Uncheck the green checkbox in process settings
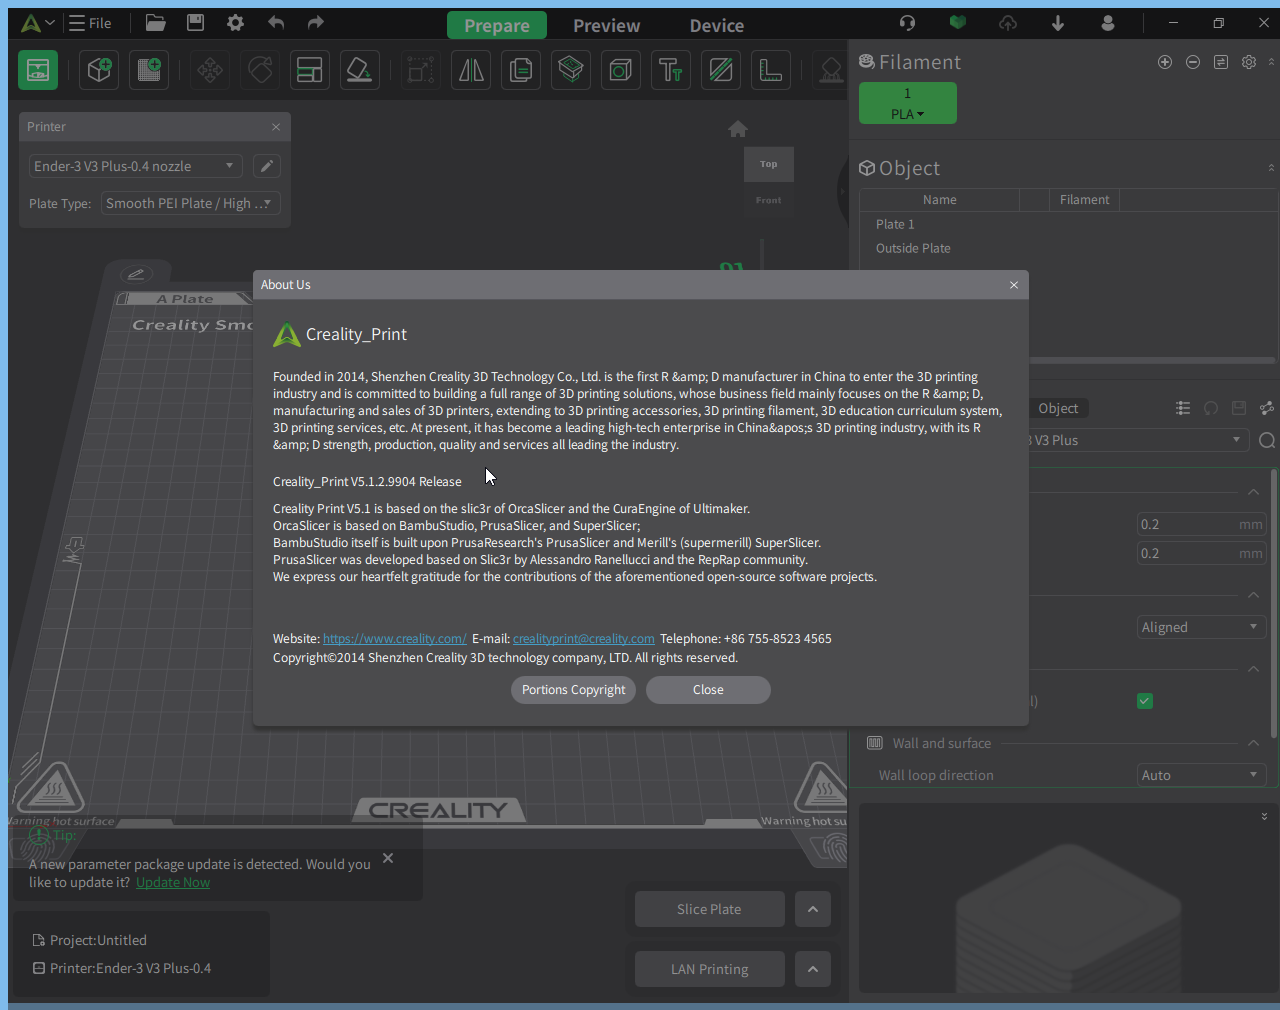 tap(1145, 701)
